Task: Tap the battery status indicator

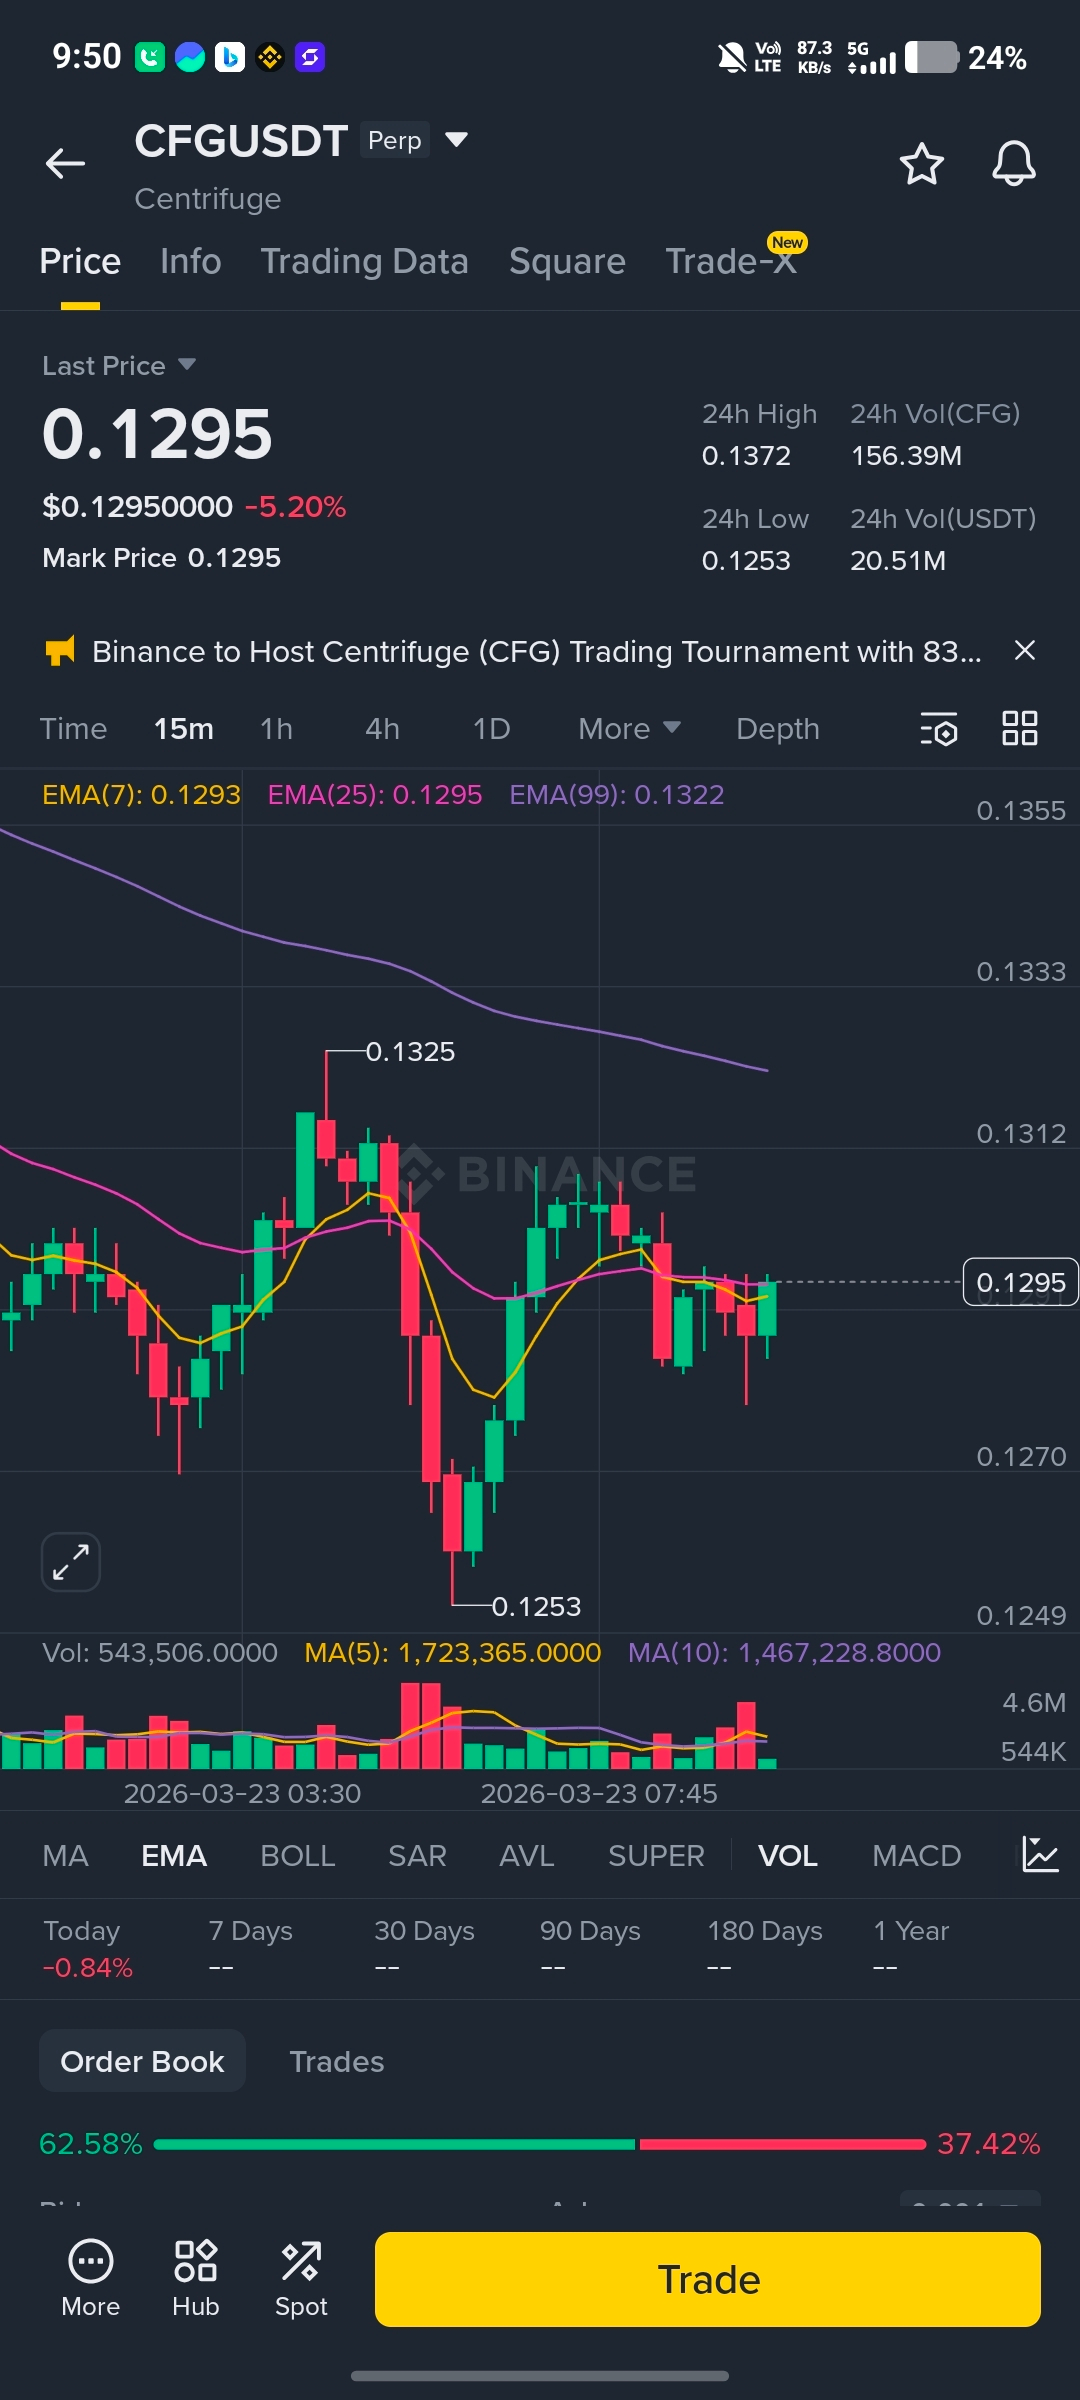Action: pos(932,57)
